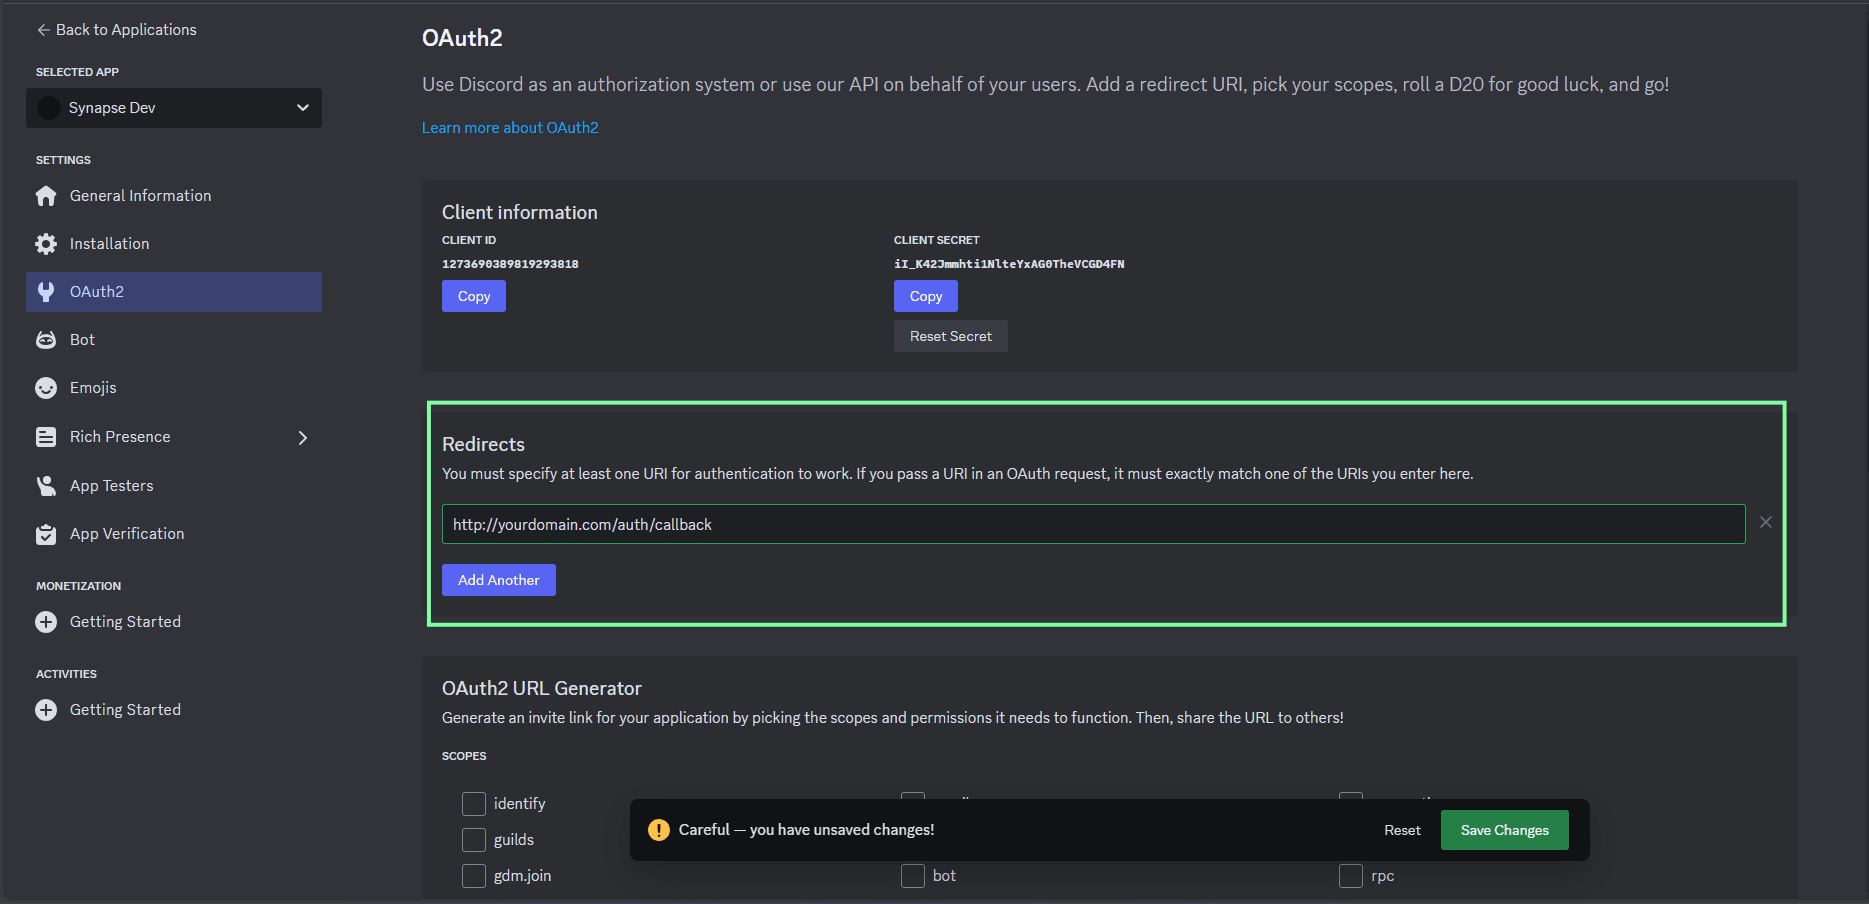Screen dimensions: 1869x904
Task: Open the Learn more about OAuth2 link
Action: point(510,128)
